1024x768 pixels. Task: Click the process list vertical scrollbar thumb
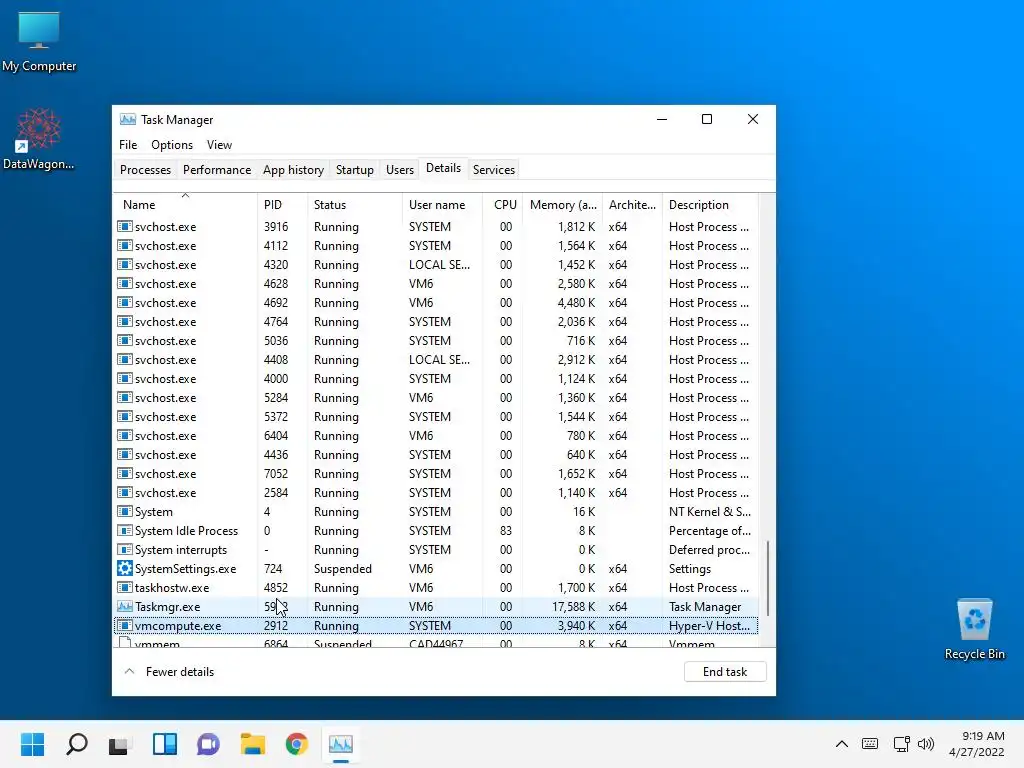pyautogui.click(x=767, y=578)
